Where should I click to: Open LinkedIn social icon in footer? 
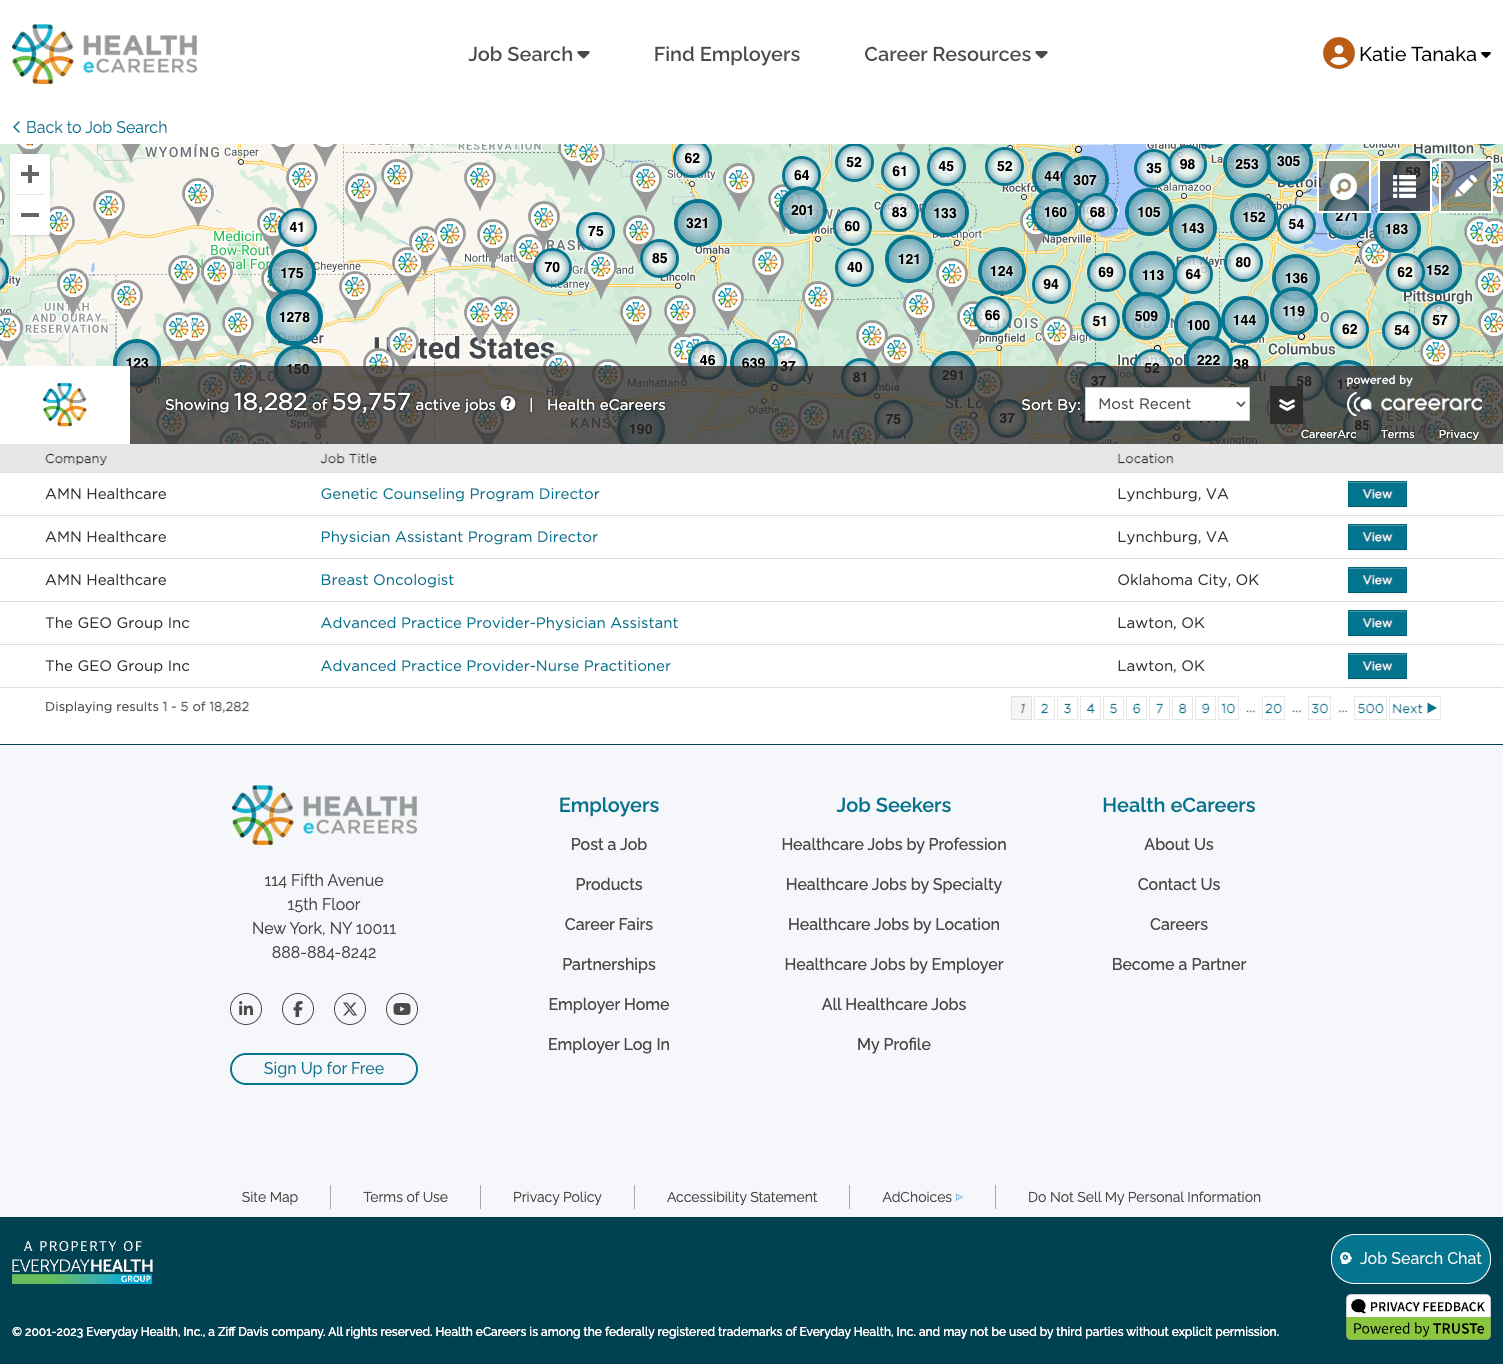pos(246,1009)
